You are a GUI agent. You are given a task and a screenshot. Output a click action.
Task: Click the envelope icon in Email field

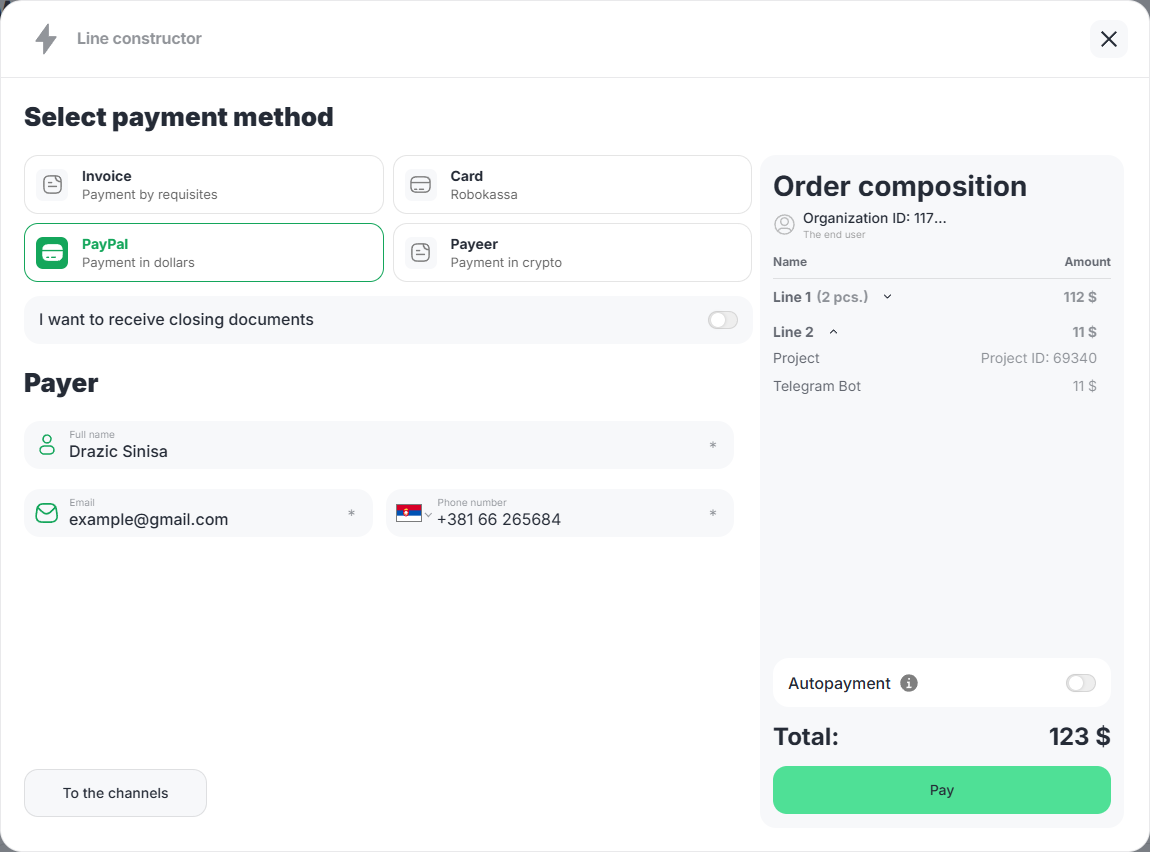pos(47,513)
